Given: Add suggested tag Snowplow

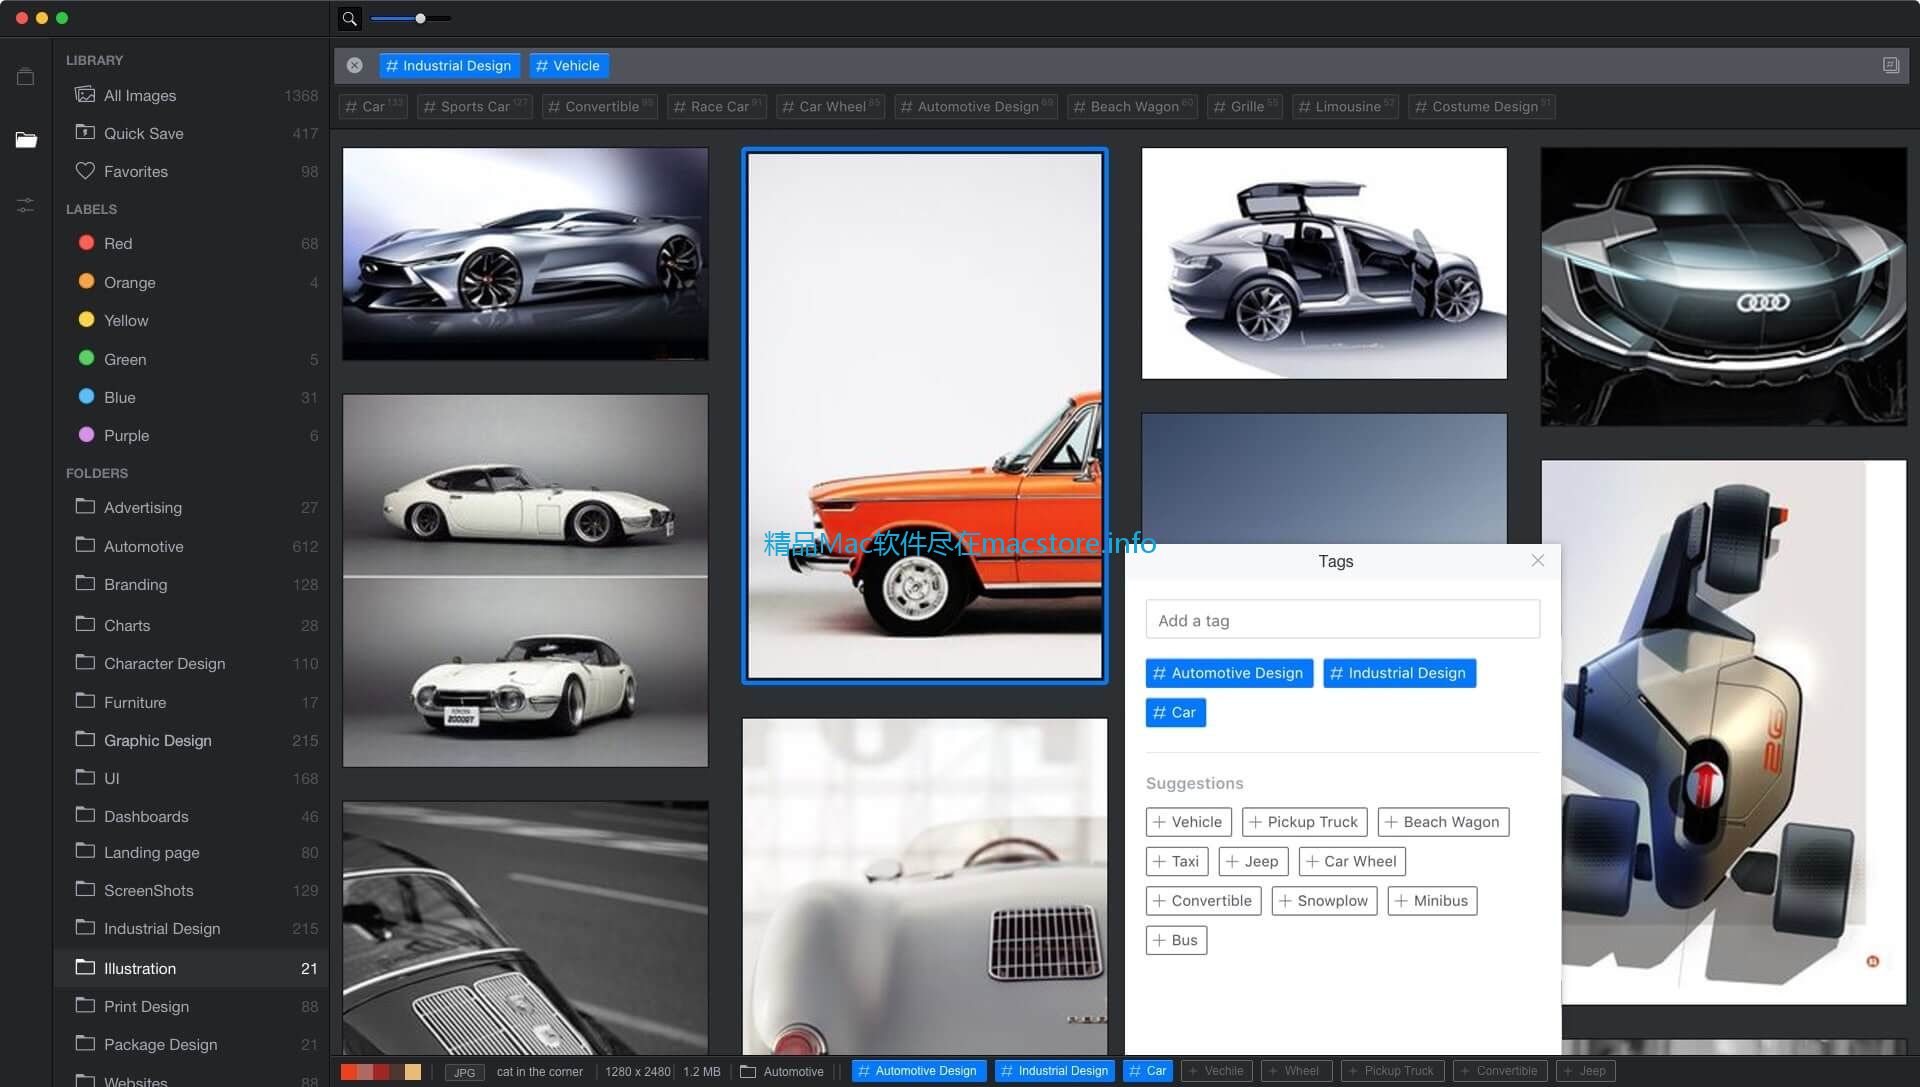Looking at the screenshot, I should [x=1324, y=900].
